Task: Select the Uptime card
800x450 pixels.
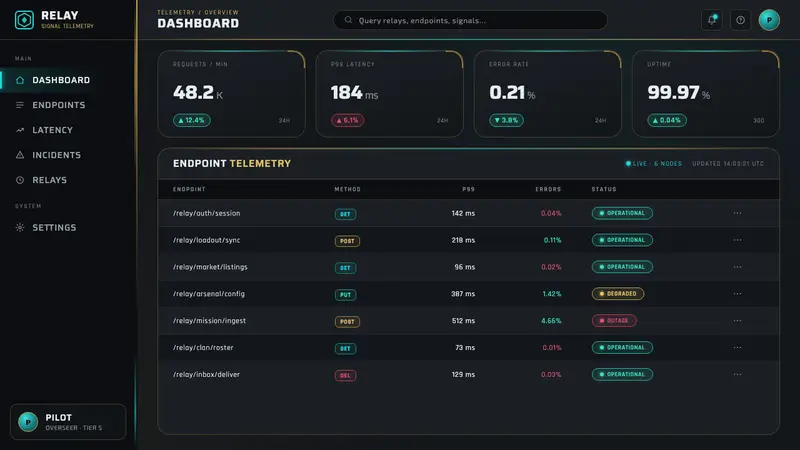Action: pos(706,94)
